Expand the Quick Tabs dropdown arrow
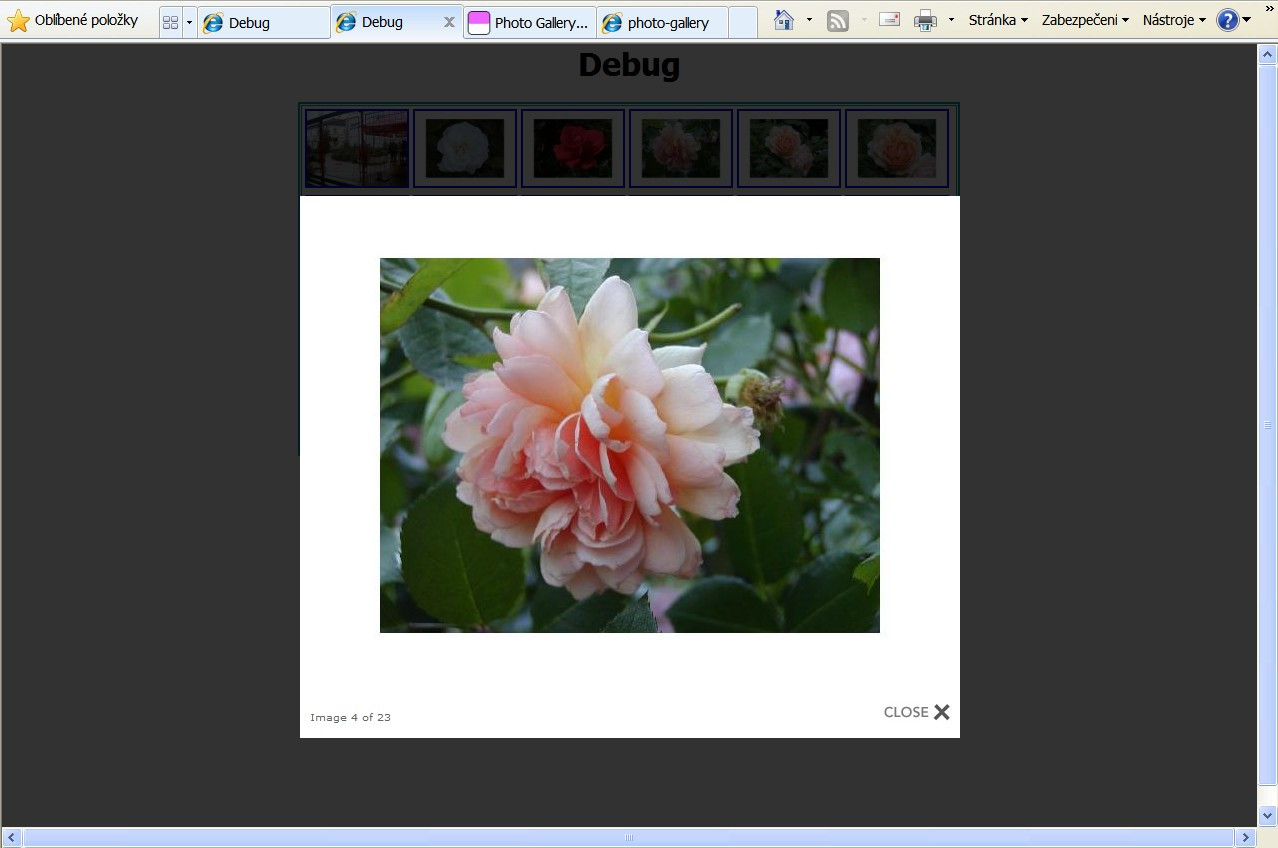Screen dimensions: 1278x848 point(189,22)
